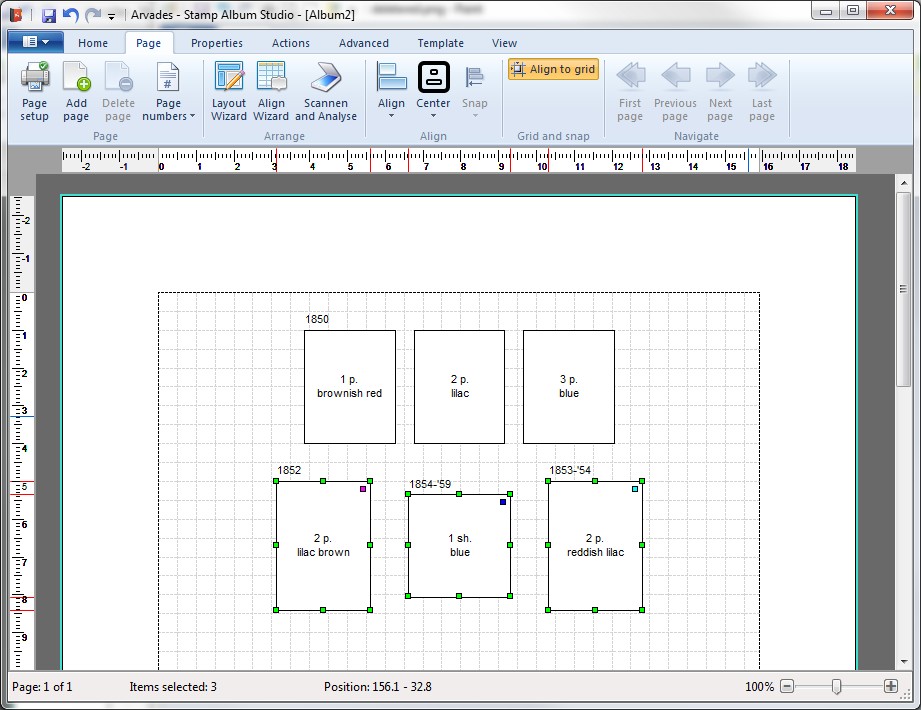Click the cyan marker on reddish lilac box
Image resolution: width=921 pixels, height=710 pixels.
(635, 489)
